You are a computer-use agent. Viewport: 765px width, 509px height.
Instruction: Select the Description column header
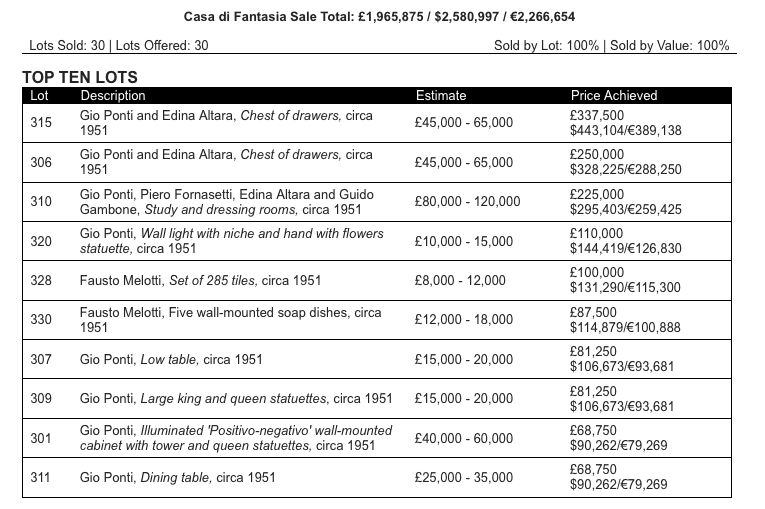[113, 96]
